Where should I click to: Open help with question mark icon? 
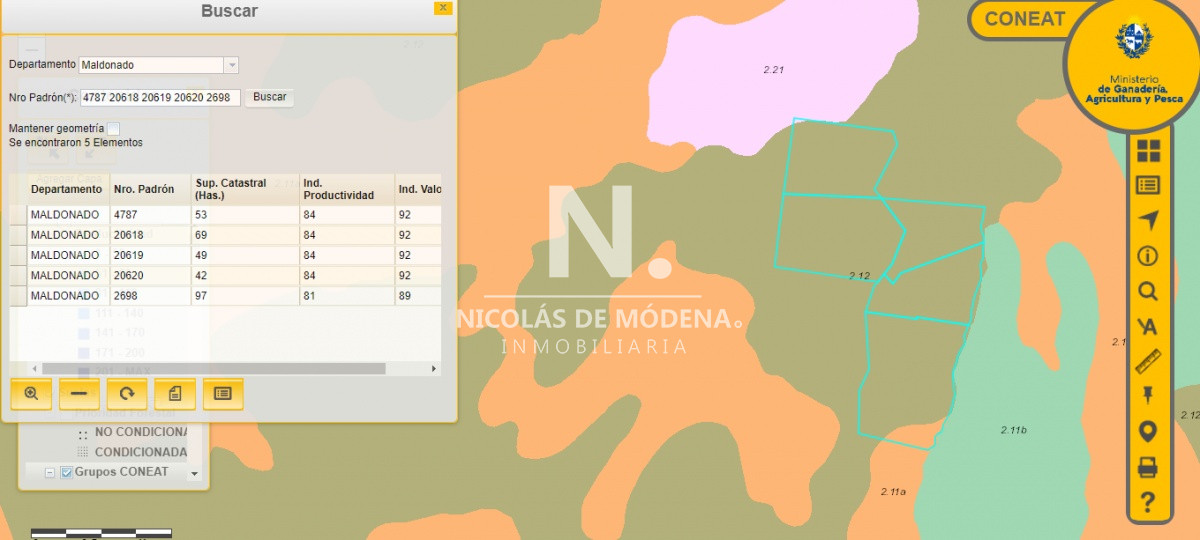[1148, 503]
